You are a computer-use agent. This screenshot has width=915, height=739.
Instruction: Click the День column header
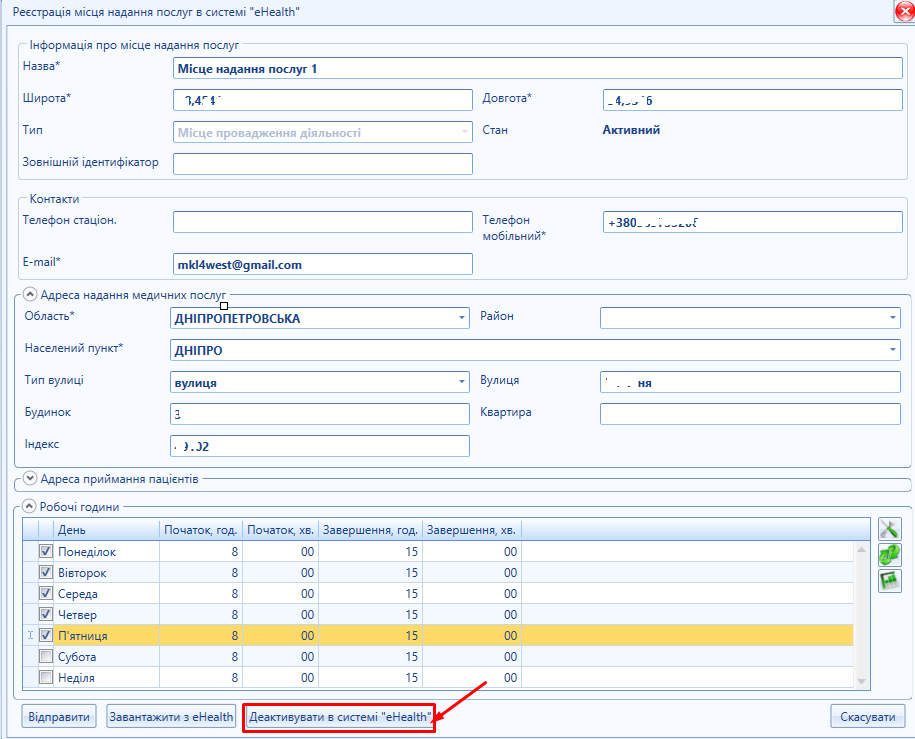tap(106, 529)
